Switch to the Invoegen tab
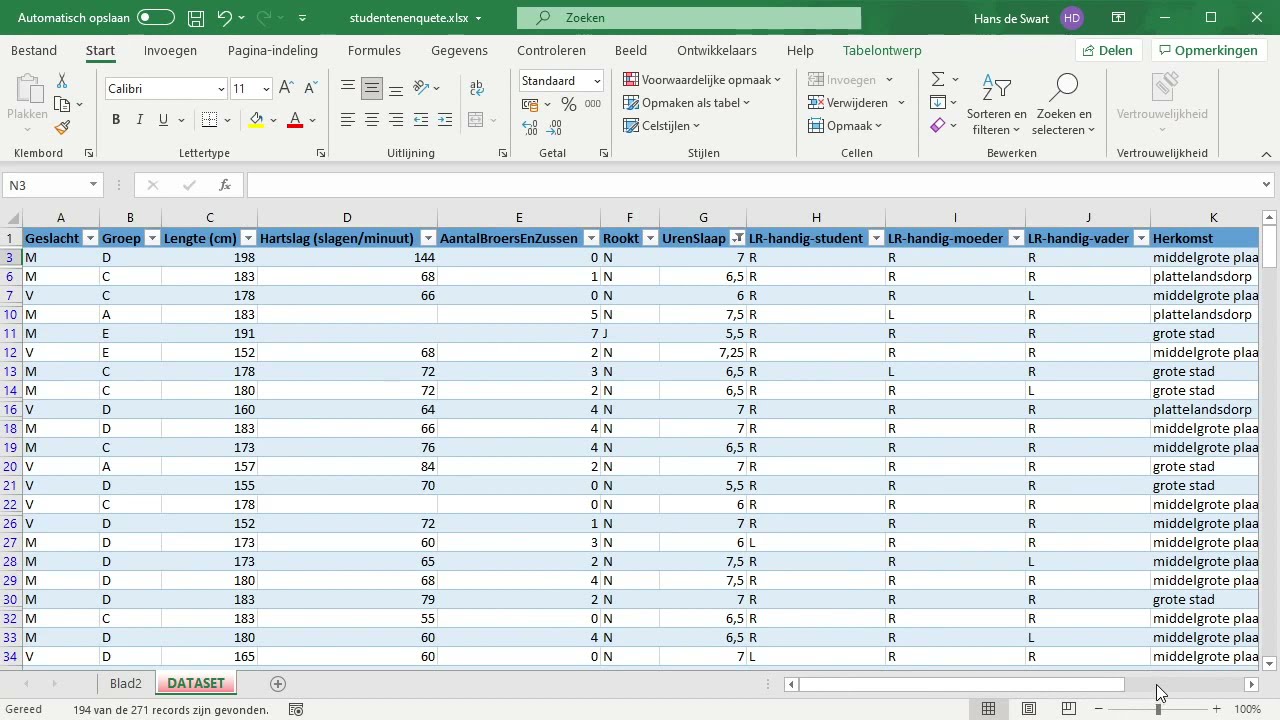Screen dimensions: 1280x720 coord(170,51)
